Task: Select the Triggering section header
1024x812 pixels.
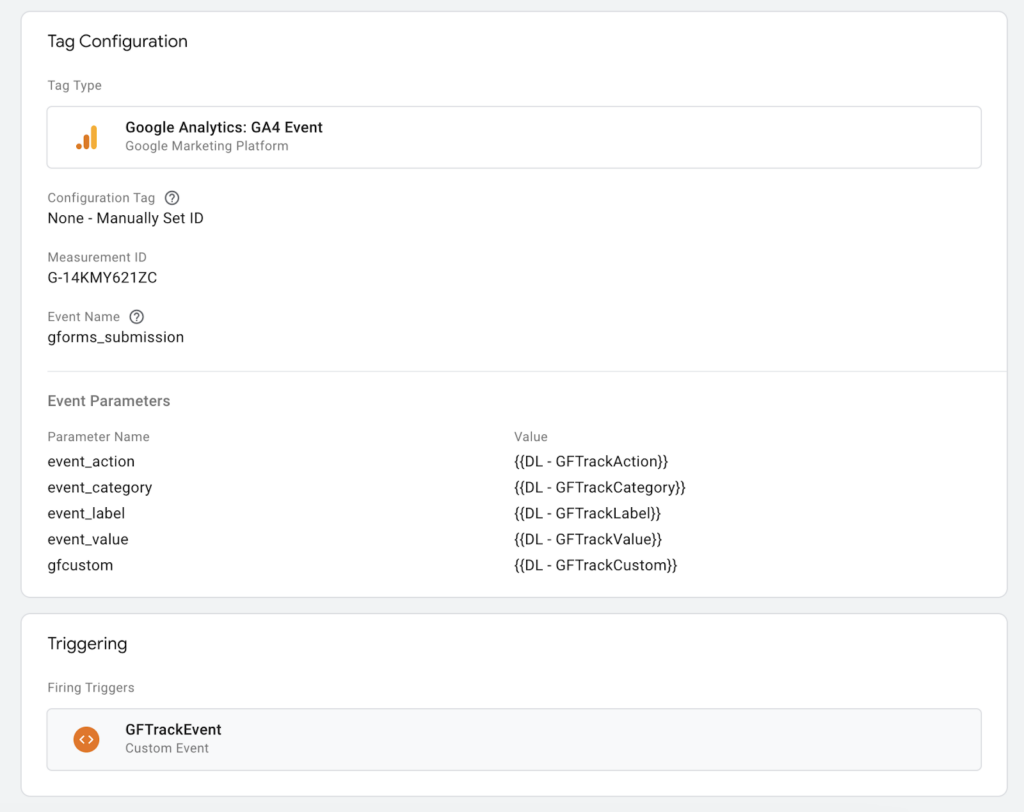Action: [87, 644]
